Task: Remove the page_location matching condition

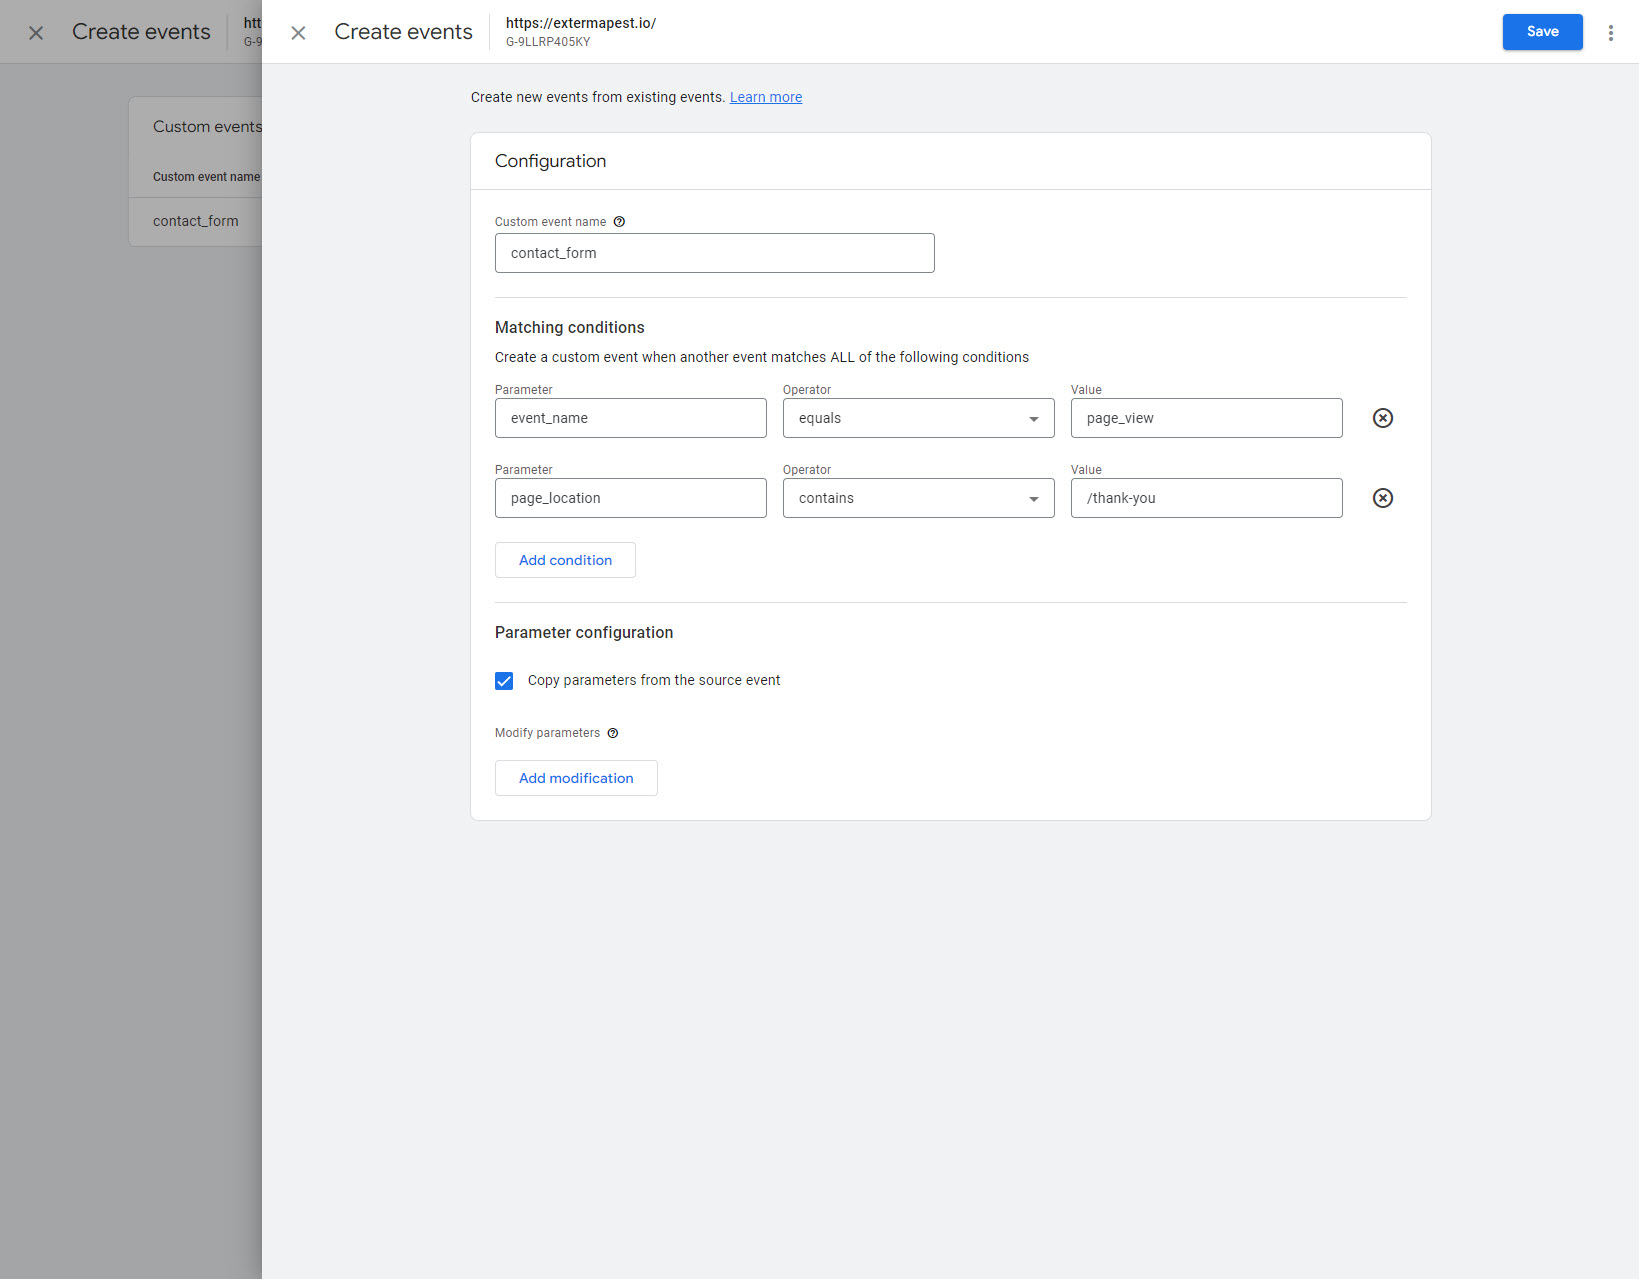Action: coord(1382,498)
